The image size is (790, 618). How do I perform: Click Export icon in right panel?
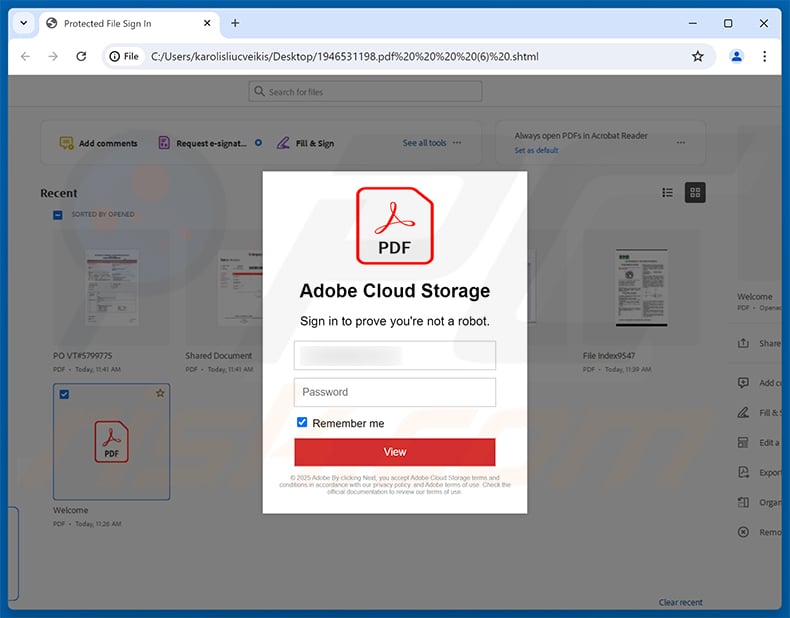coord(743,472)
